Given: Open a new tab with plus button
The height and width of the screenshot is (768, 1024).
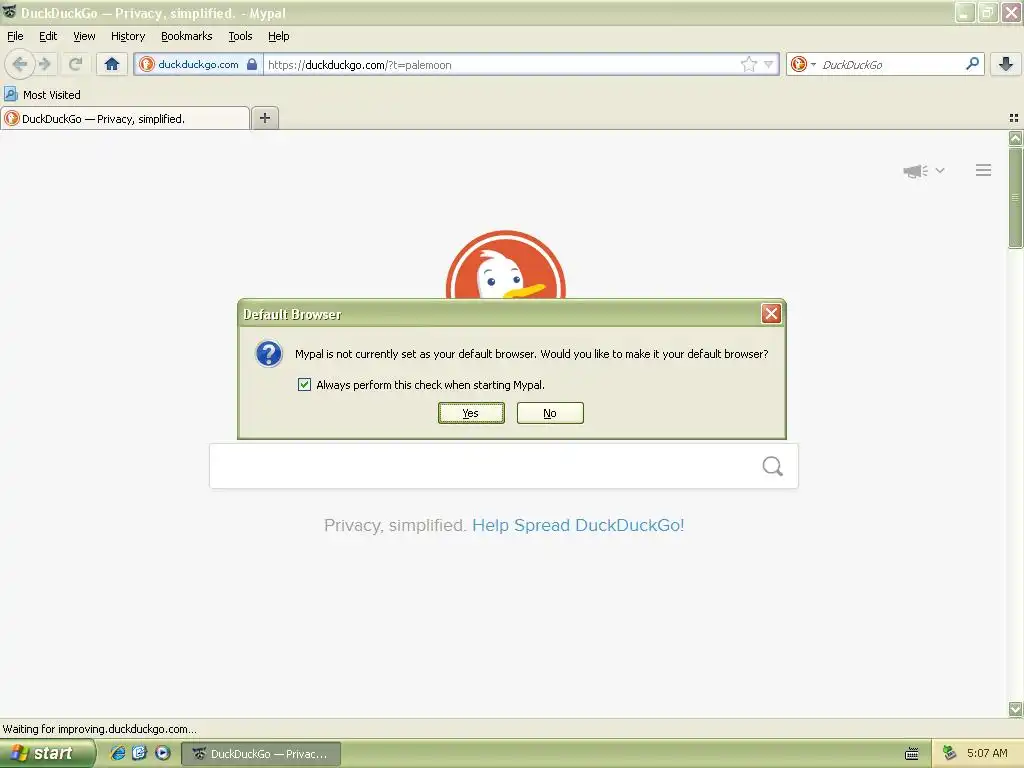Looking at the screenshot, I should 265,118.
